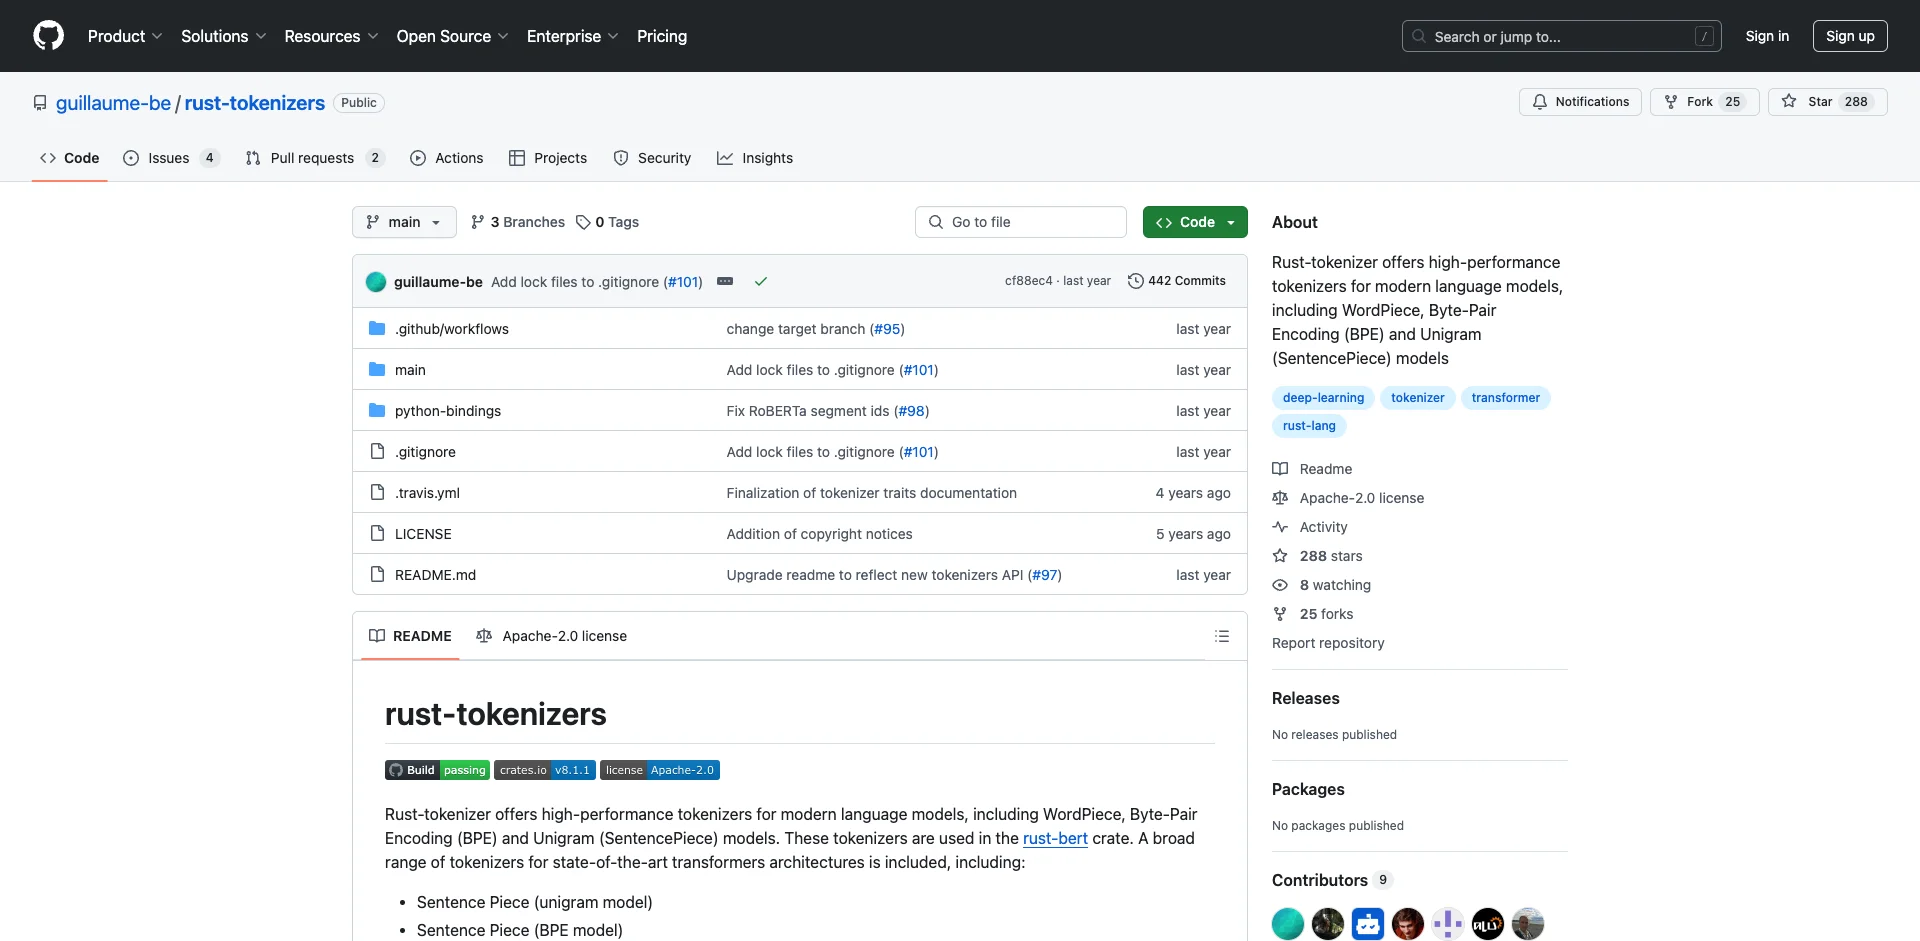Click the license Apache-2.0 badge
The image size is (1920, 941).
coord(660,770)
